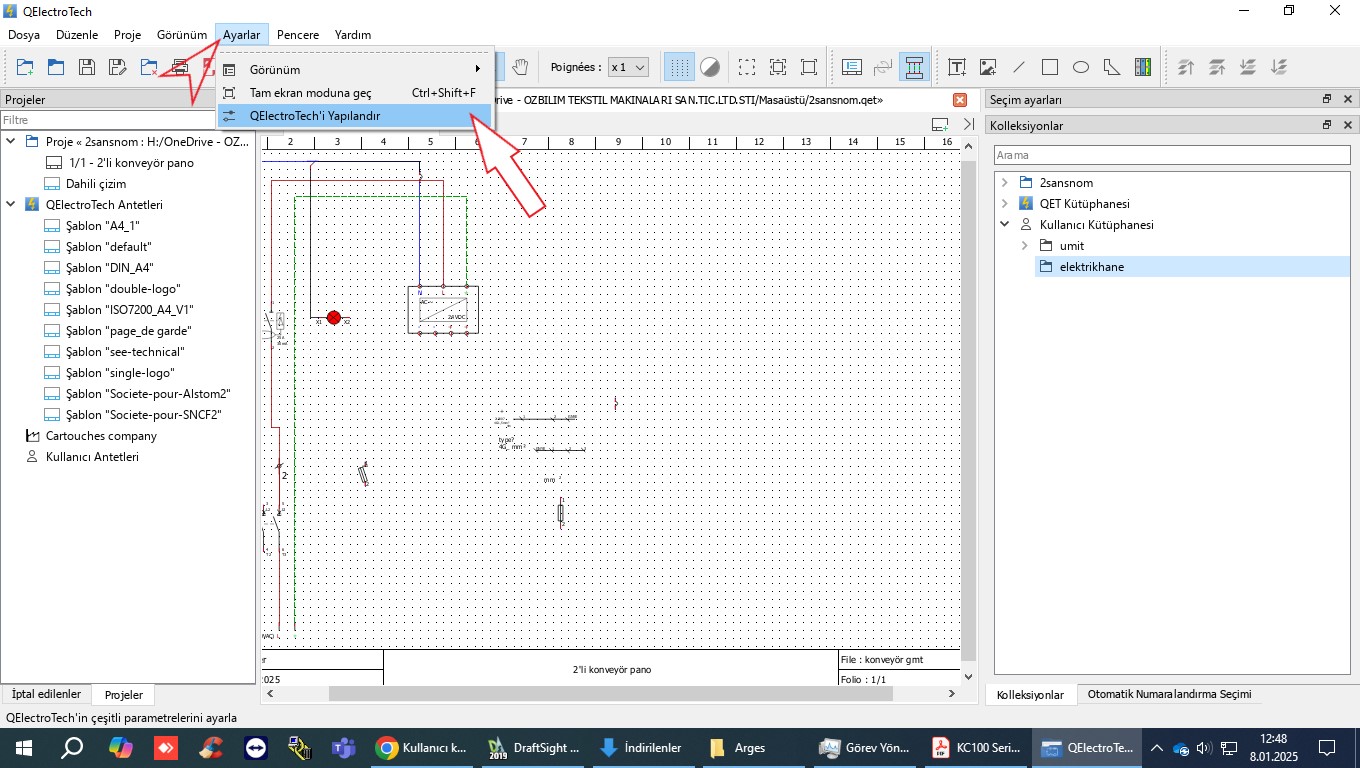Screen dimensions: 1360x768
Task: Click the new project toolbar icon
Action: pos(25,67)
